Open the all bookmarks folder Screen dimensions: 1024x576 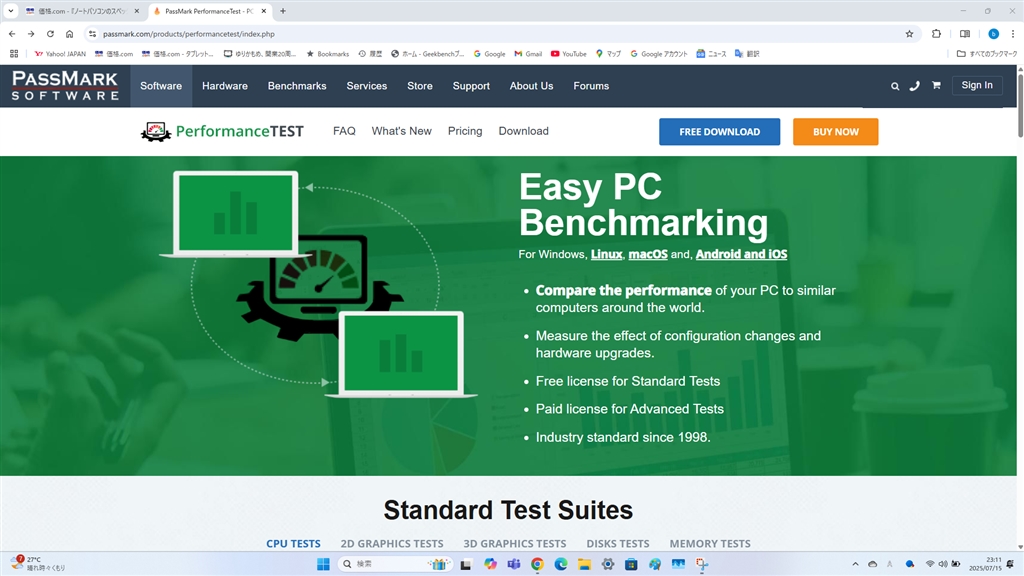[987, 54]
